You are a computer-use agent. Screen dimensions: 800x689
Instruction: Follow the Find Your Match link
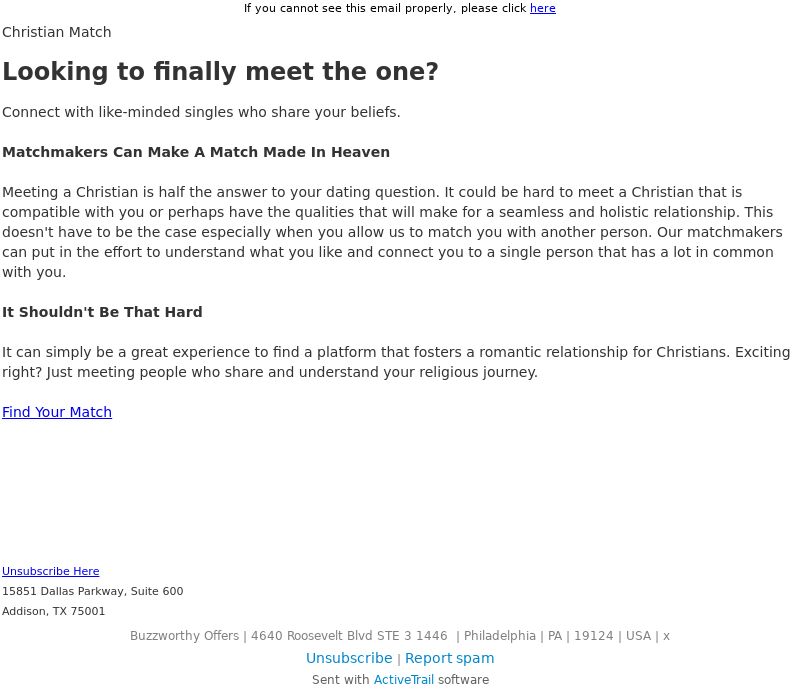(57, 412)
